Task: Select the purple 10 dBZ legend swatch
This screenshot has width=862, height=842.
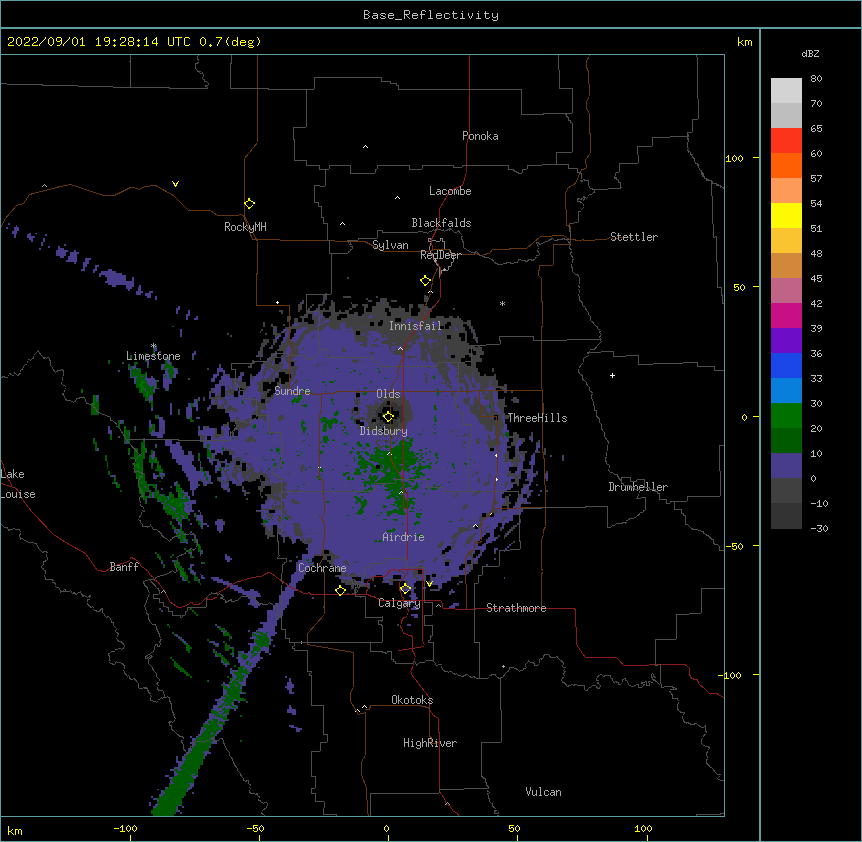Action: [786, 466]
